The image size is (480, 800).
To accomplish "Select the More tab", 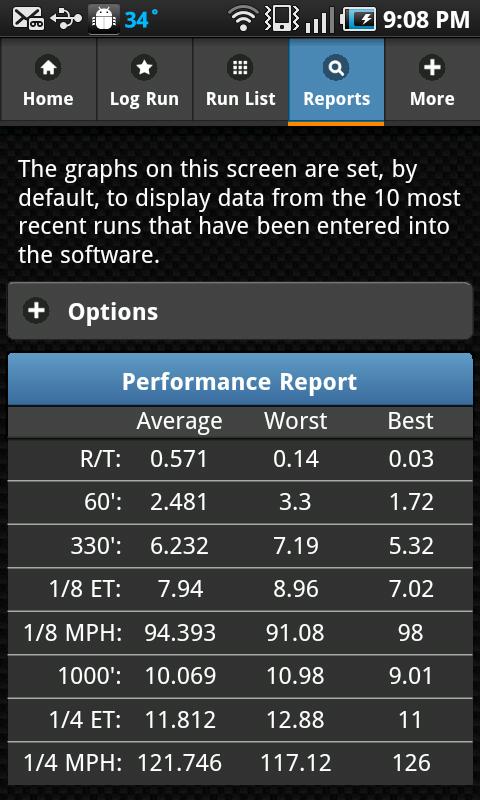I will tap(433, 81).
